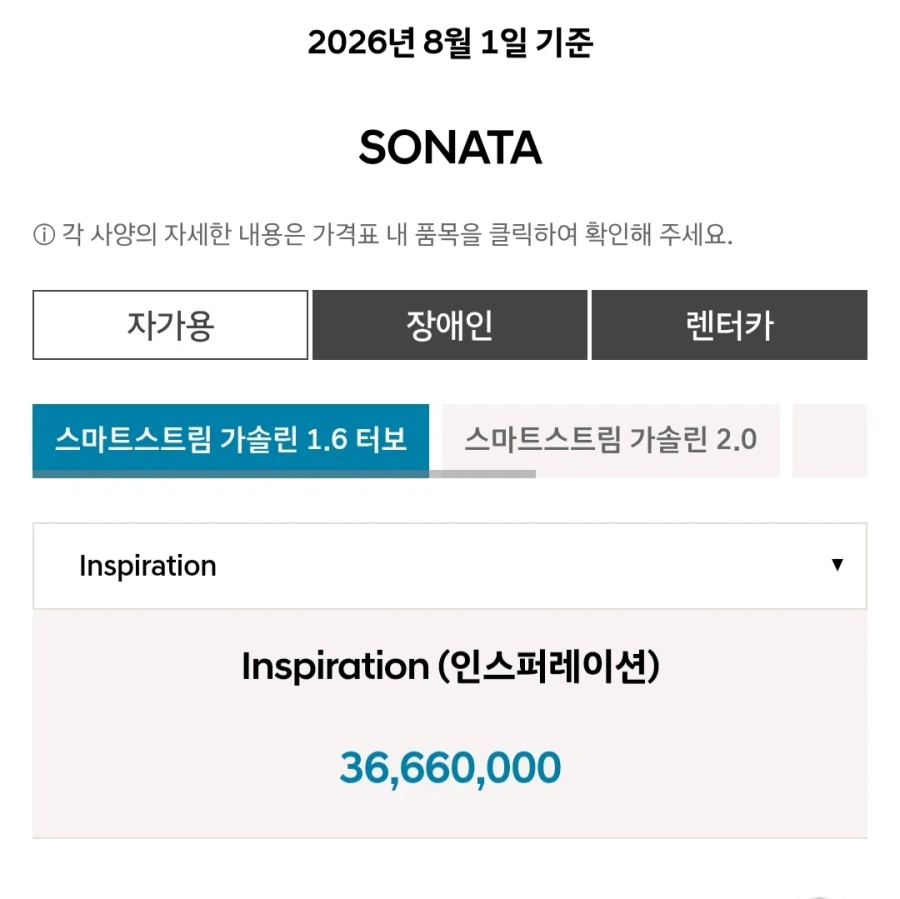The image size is (900, 899).
Task: Switch to the 장애인 tab
Action: (450, 325)
